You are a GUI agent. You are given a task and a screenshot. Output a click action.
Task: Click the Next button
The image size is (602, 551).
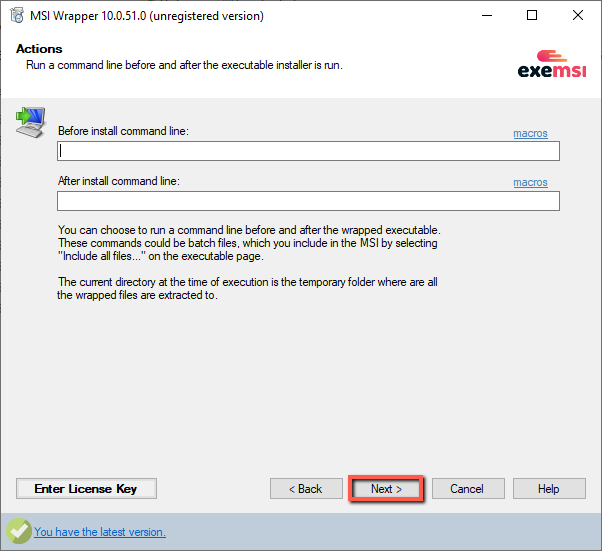(x=386, y=488)
